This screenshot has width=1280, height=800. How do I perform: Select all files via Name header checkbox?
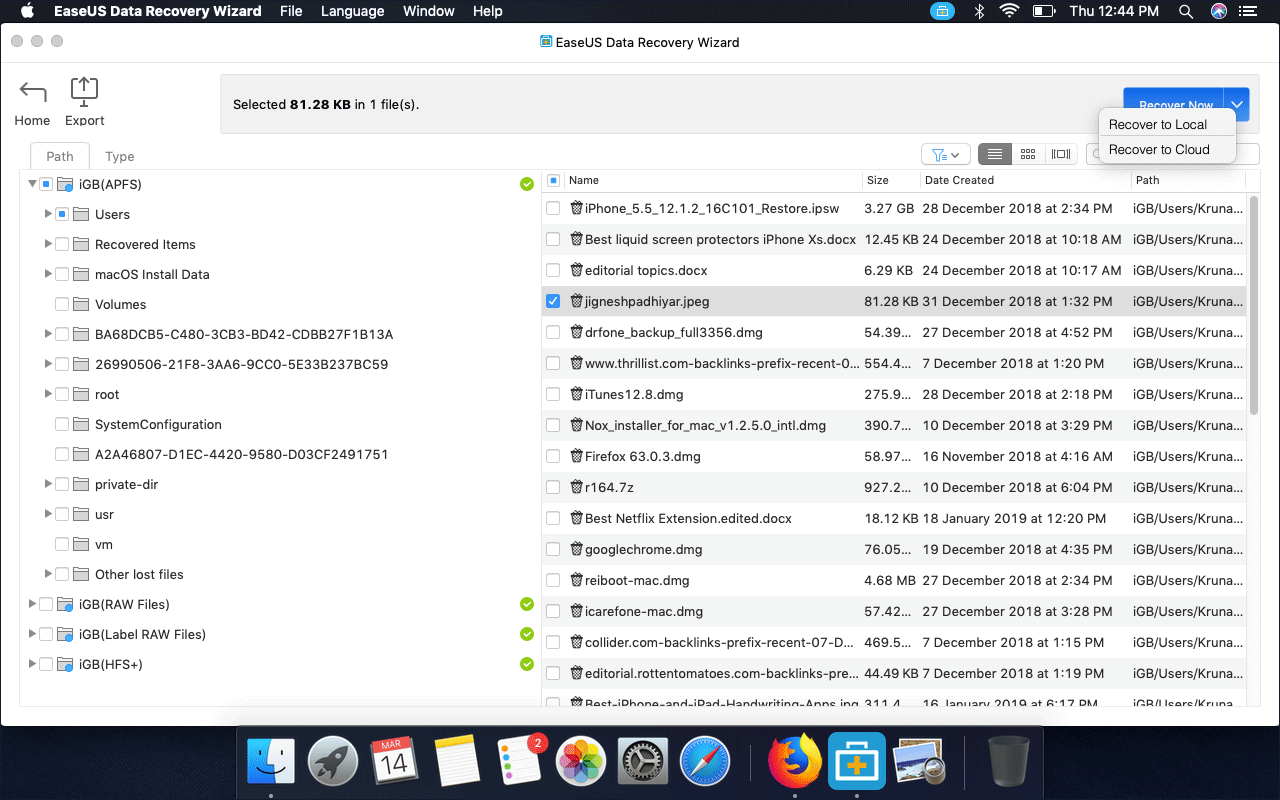click(x=553, y=180)
